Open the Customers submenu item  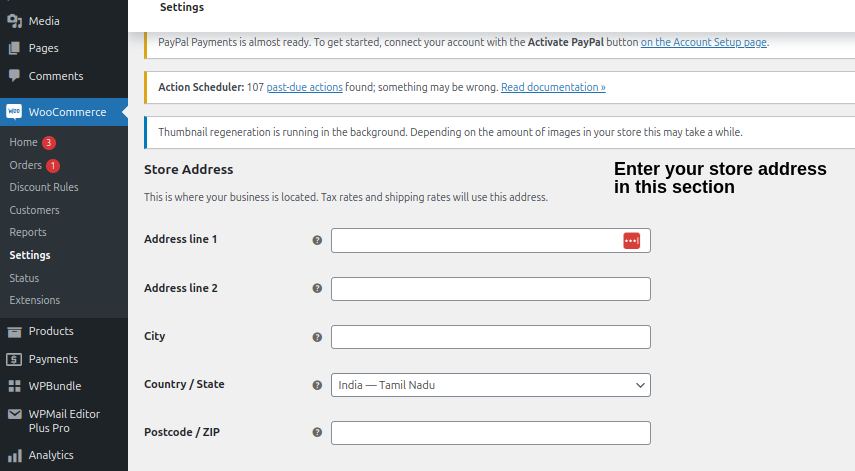point(34,210)
